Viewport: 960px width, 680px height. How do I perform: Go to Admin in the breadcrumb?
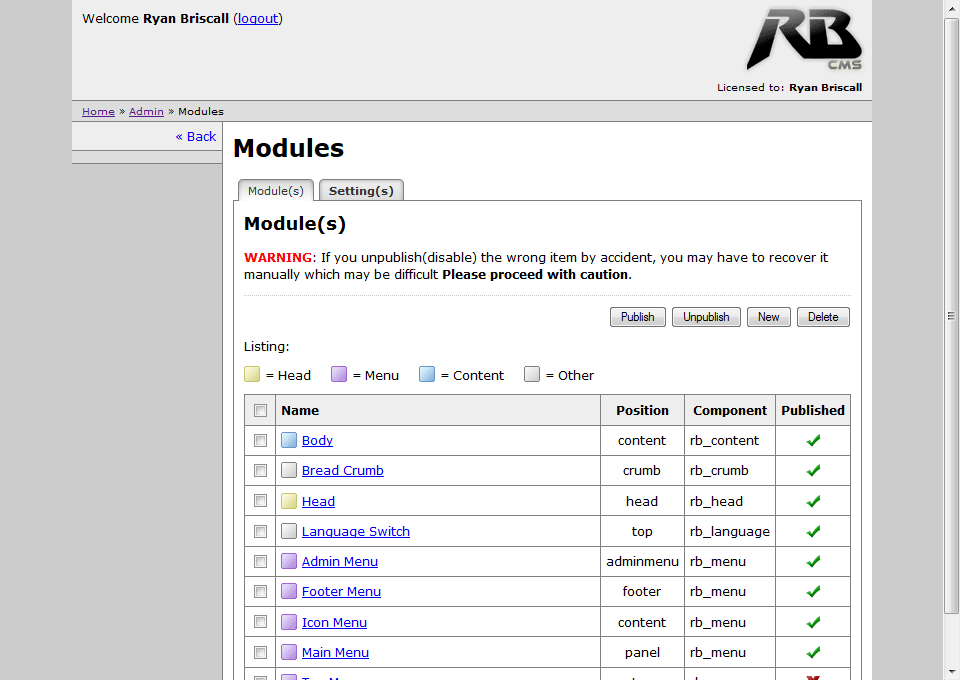(x=146, y=111)
